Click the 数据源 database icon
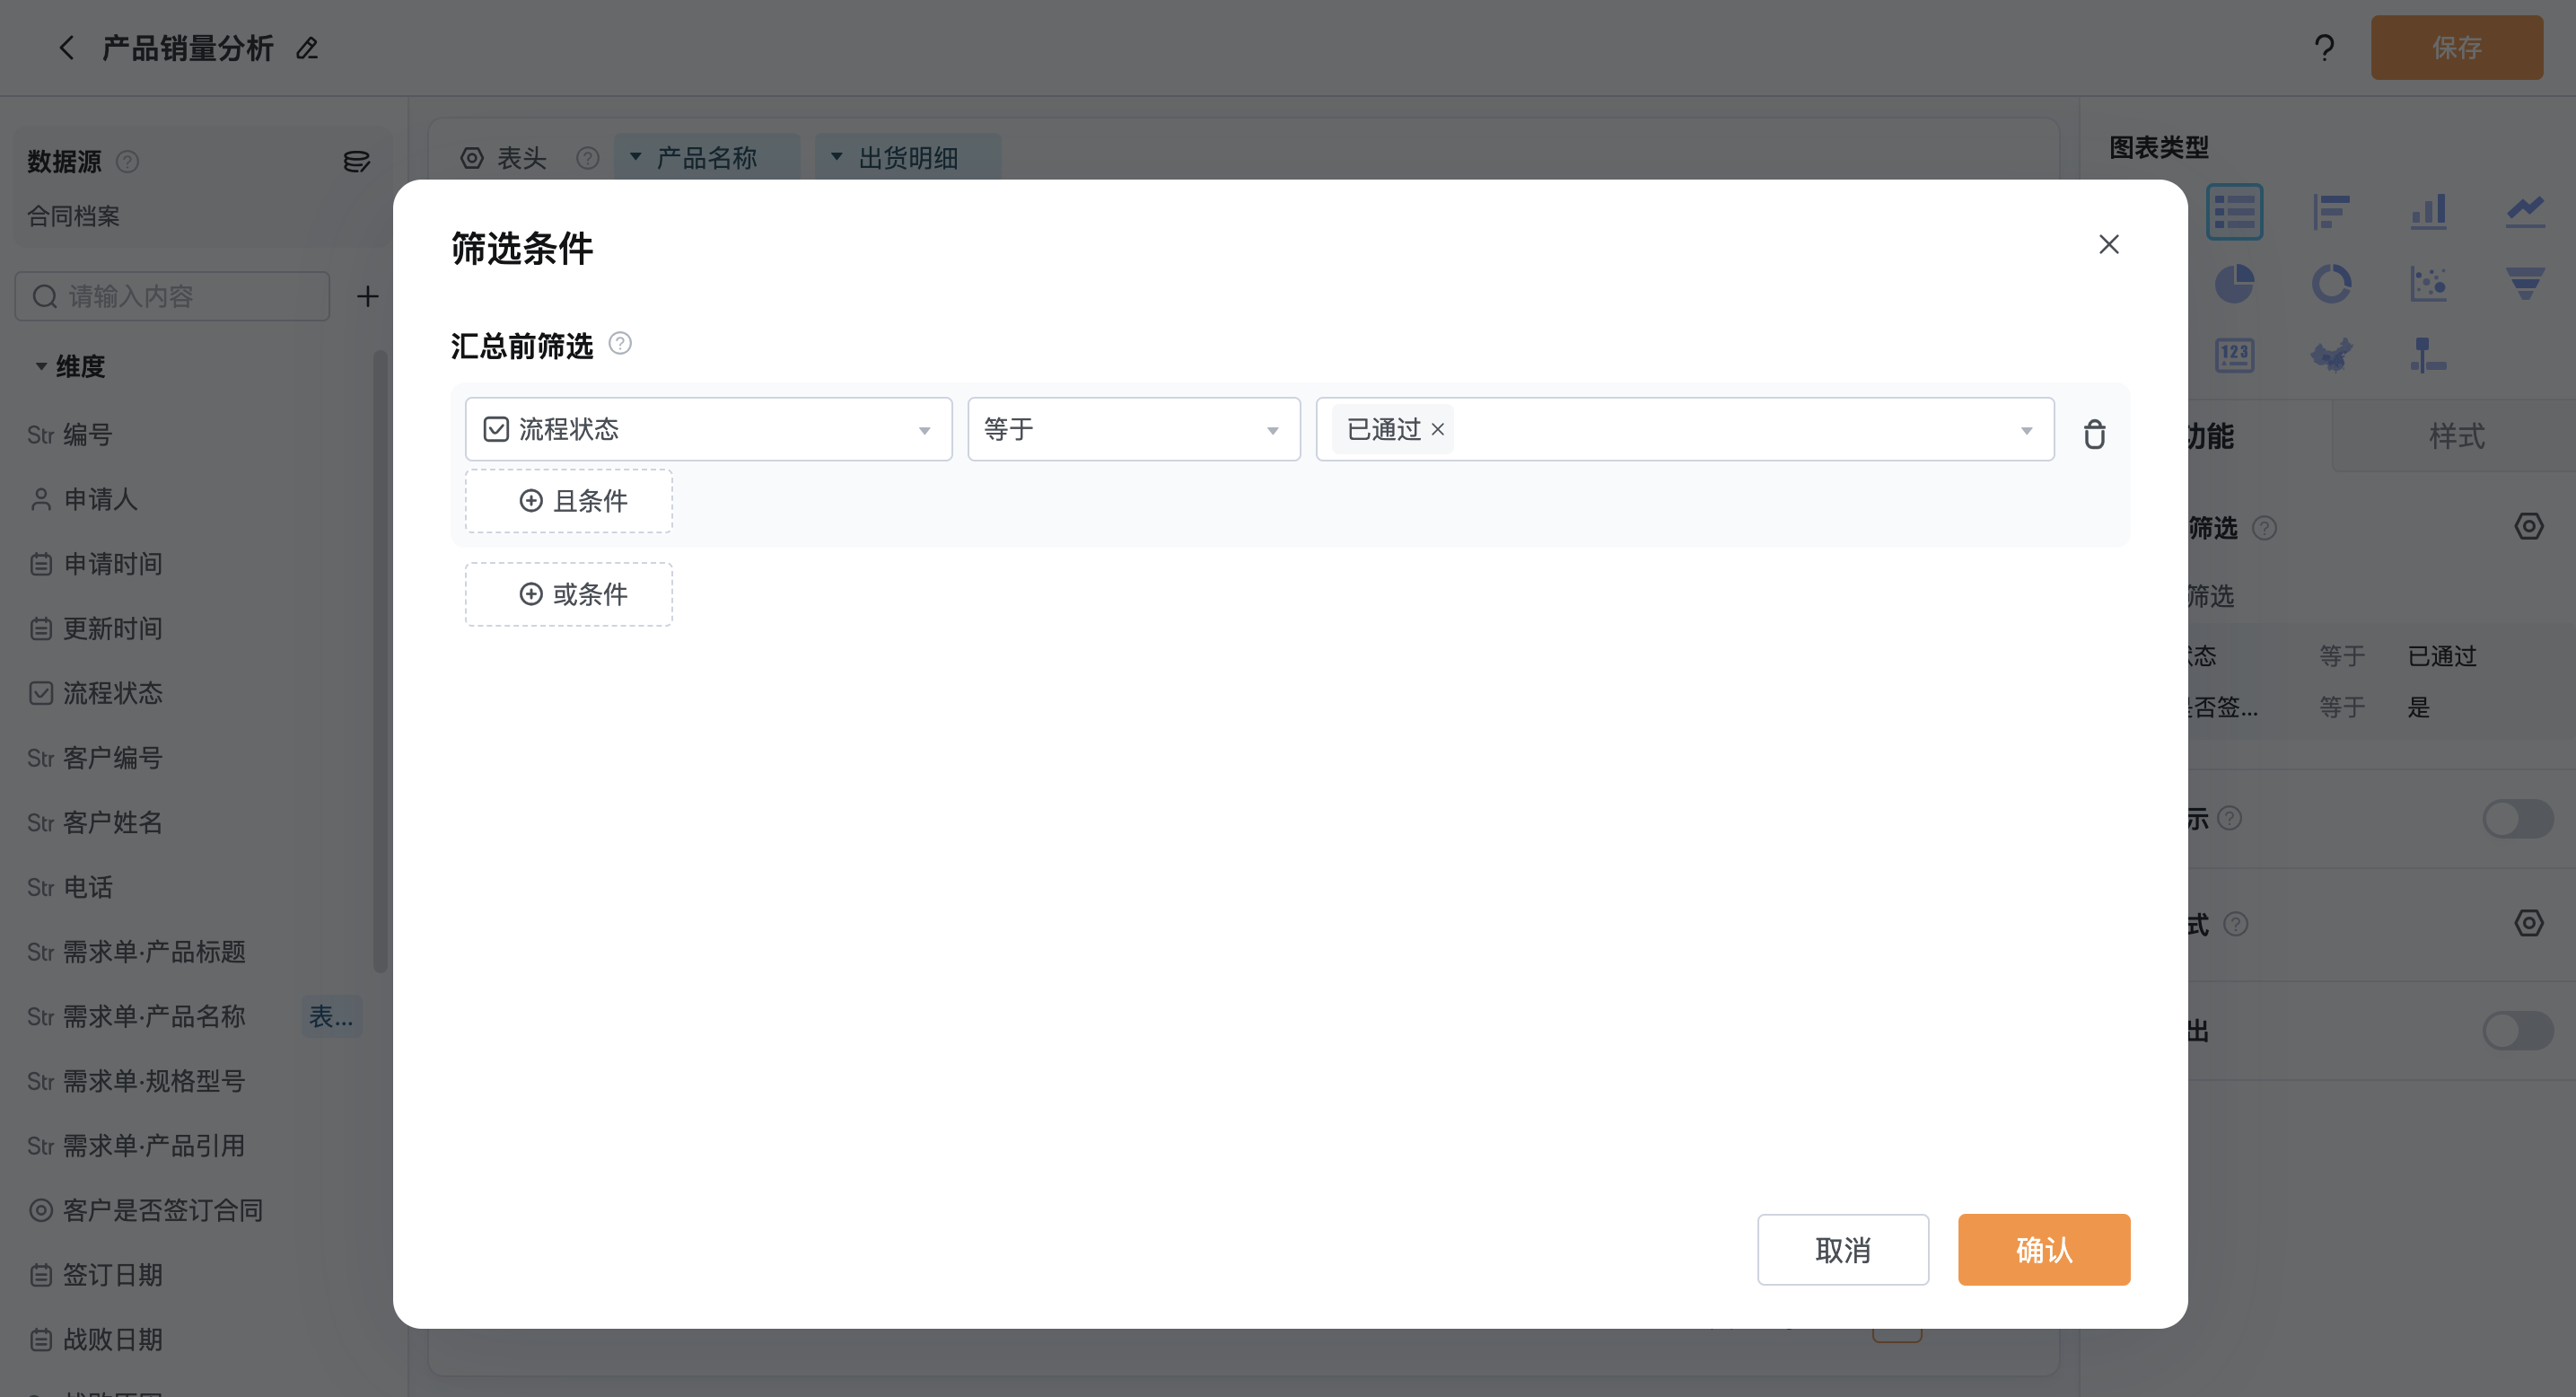This screenshot has height=1397, width=2576. (x=356, y=161)
